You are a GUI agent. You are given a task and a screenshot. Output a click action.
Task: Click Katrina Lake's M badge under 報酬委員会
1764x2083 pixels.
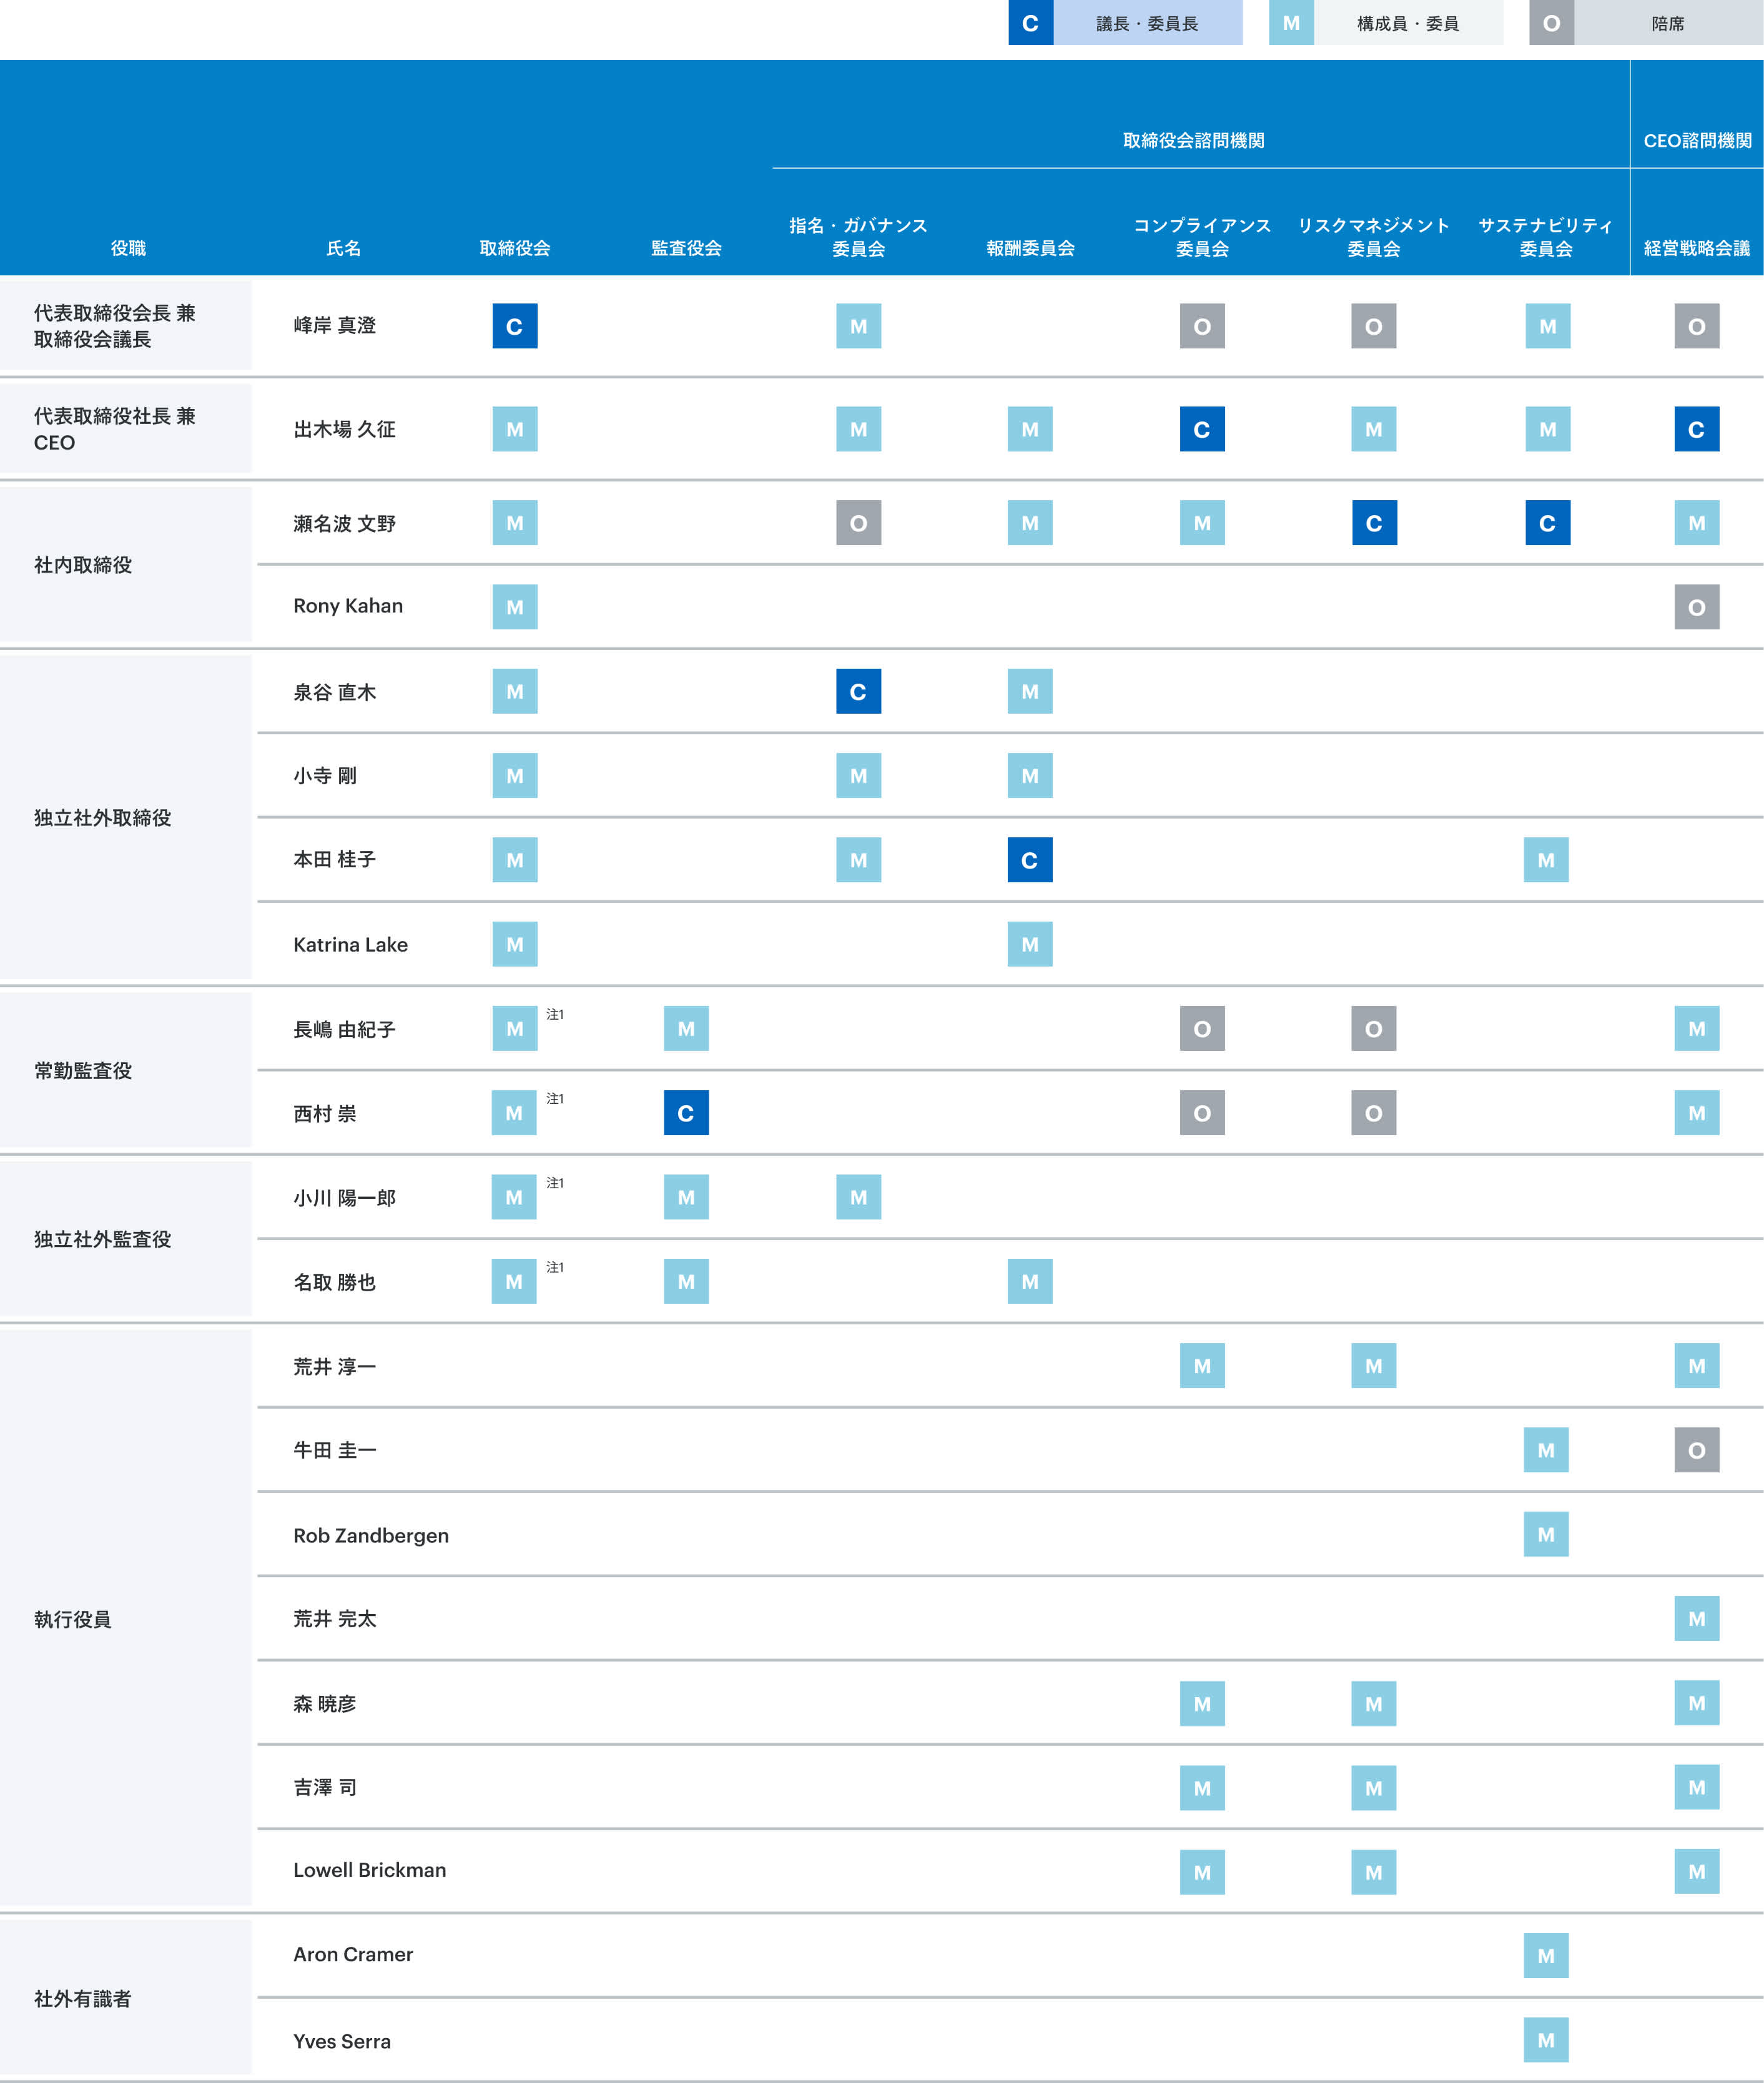point(1029,944)
